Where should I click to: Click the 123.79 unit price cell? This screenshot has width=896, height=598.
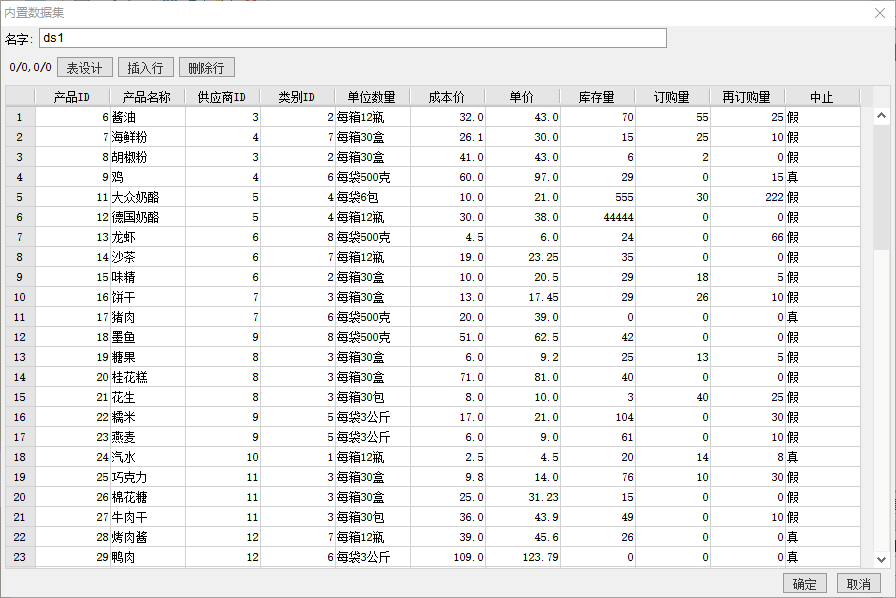tap(523, 557)
